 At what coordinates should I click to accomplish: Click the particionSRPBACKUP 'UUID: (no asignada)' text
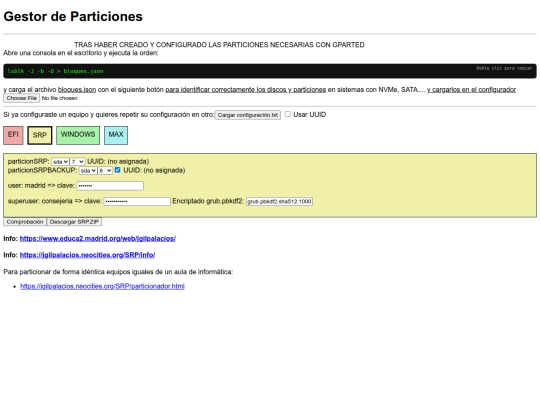click(154, 170)
